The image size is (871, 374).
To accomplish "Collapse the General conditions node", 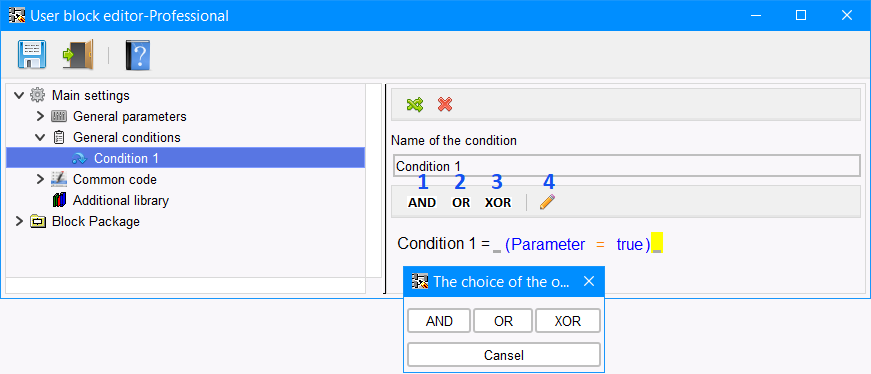I will 40,137.
